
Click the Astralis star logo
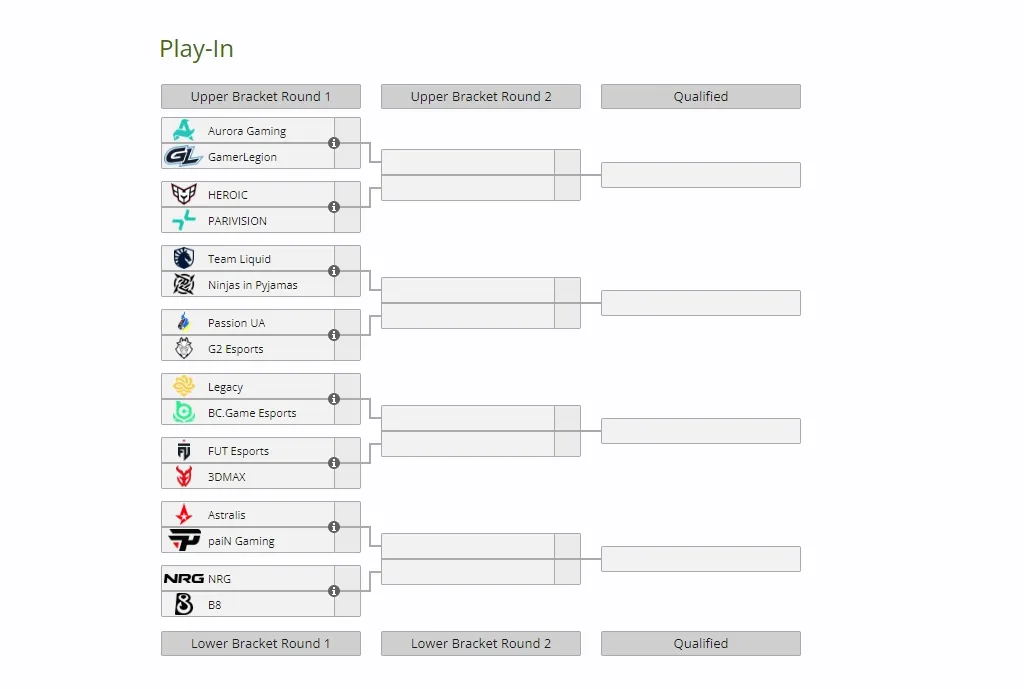click(x=184, y=514)
